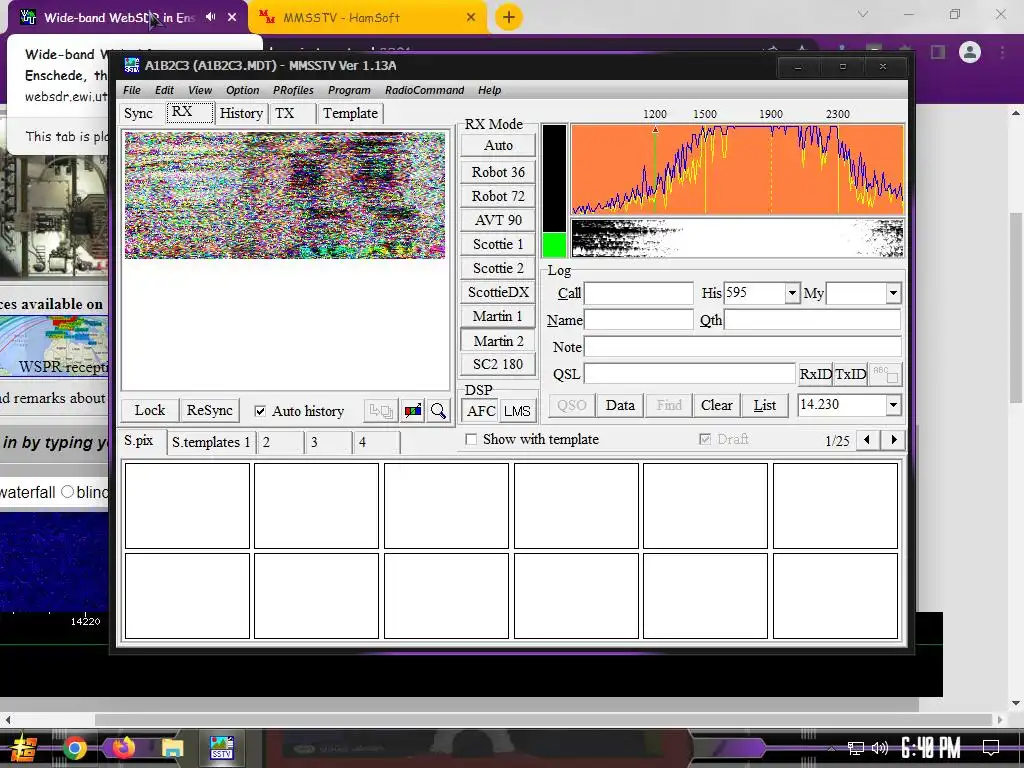The image size is (1024, 768).
Task: Go to next stock page arrow
Action: click(894, 440)
